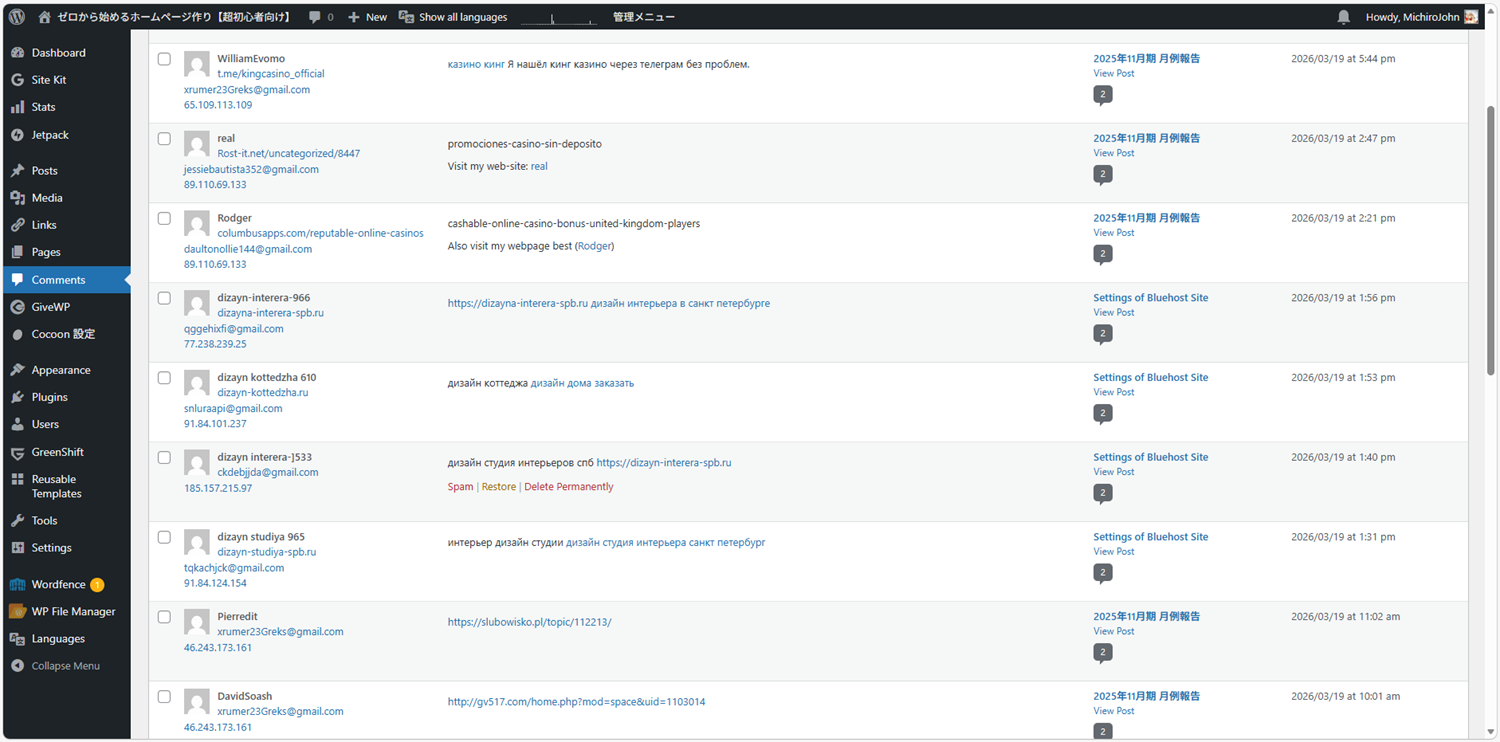1500x742 pixels.
Task: Open Site Kit from the sidebar
Action: (x=48, y=80)
